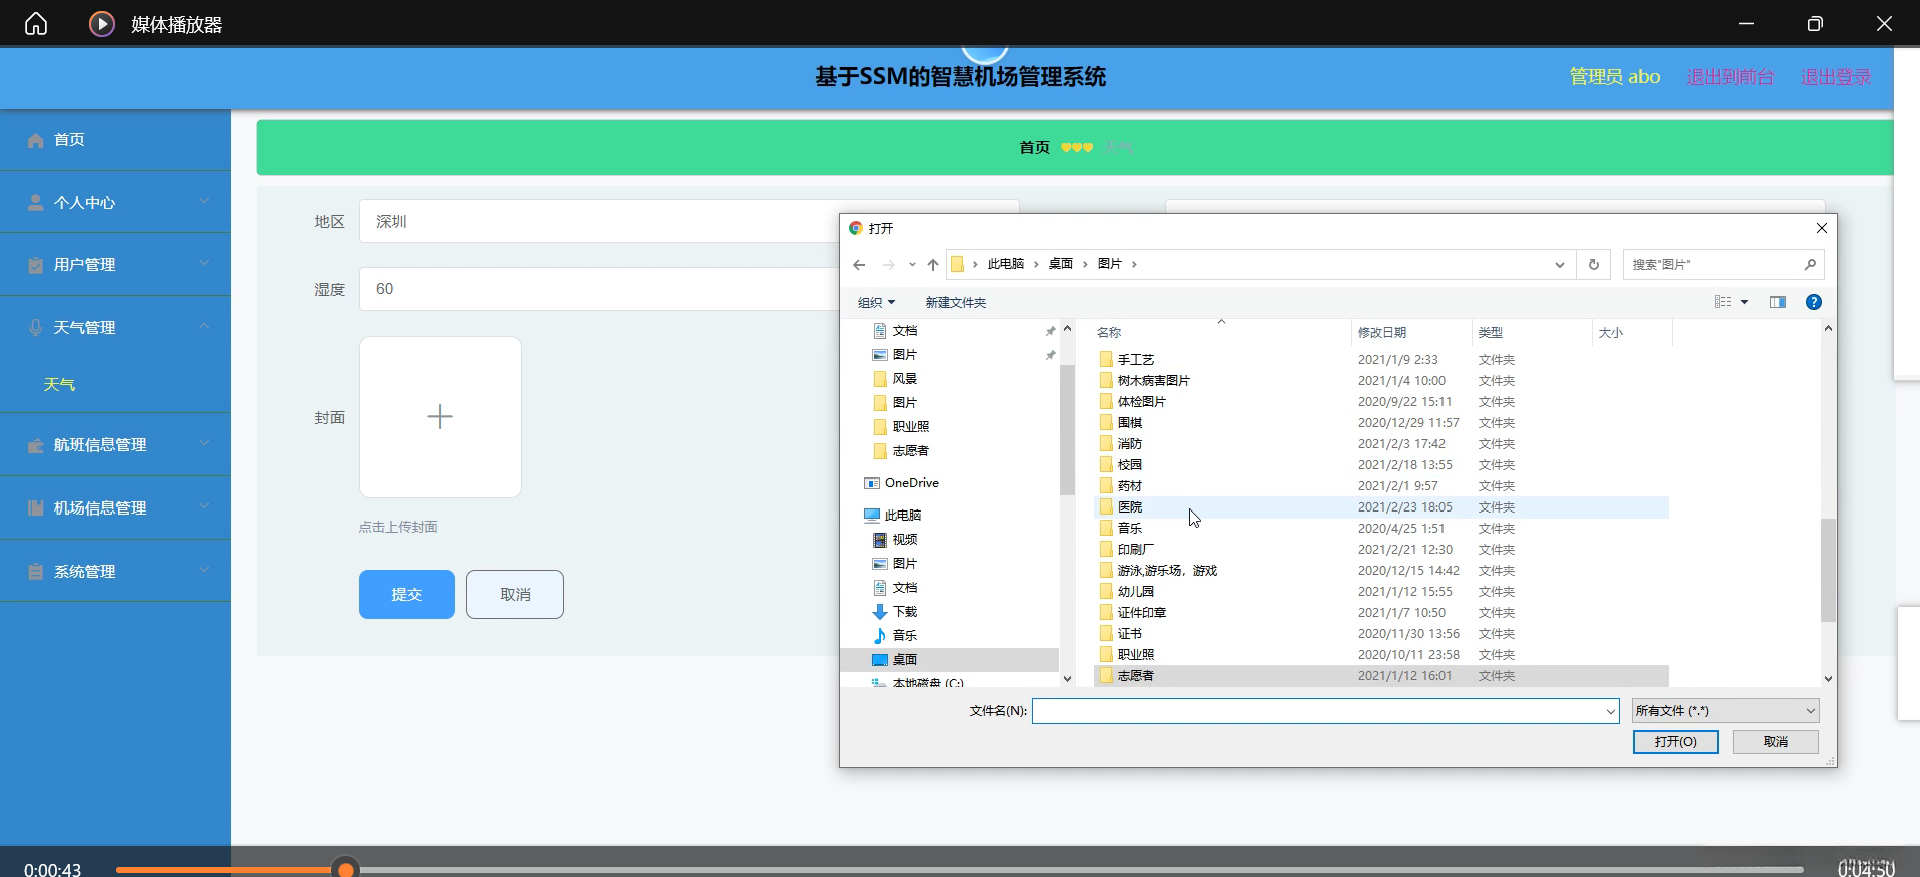Sort by 修改日期 column header
This screenshot has width=1920, height=877.
(1412, 332)
